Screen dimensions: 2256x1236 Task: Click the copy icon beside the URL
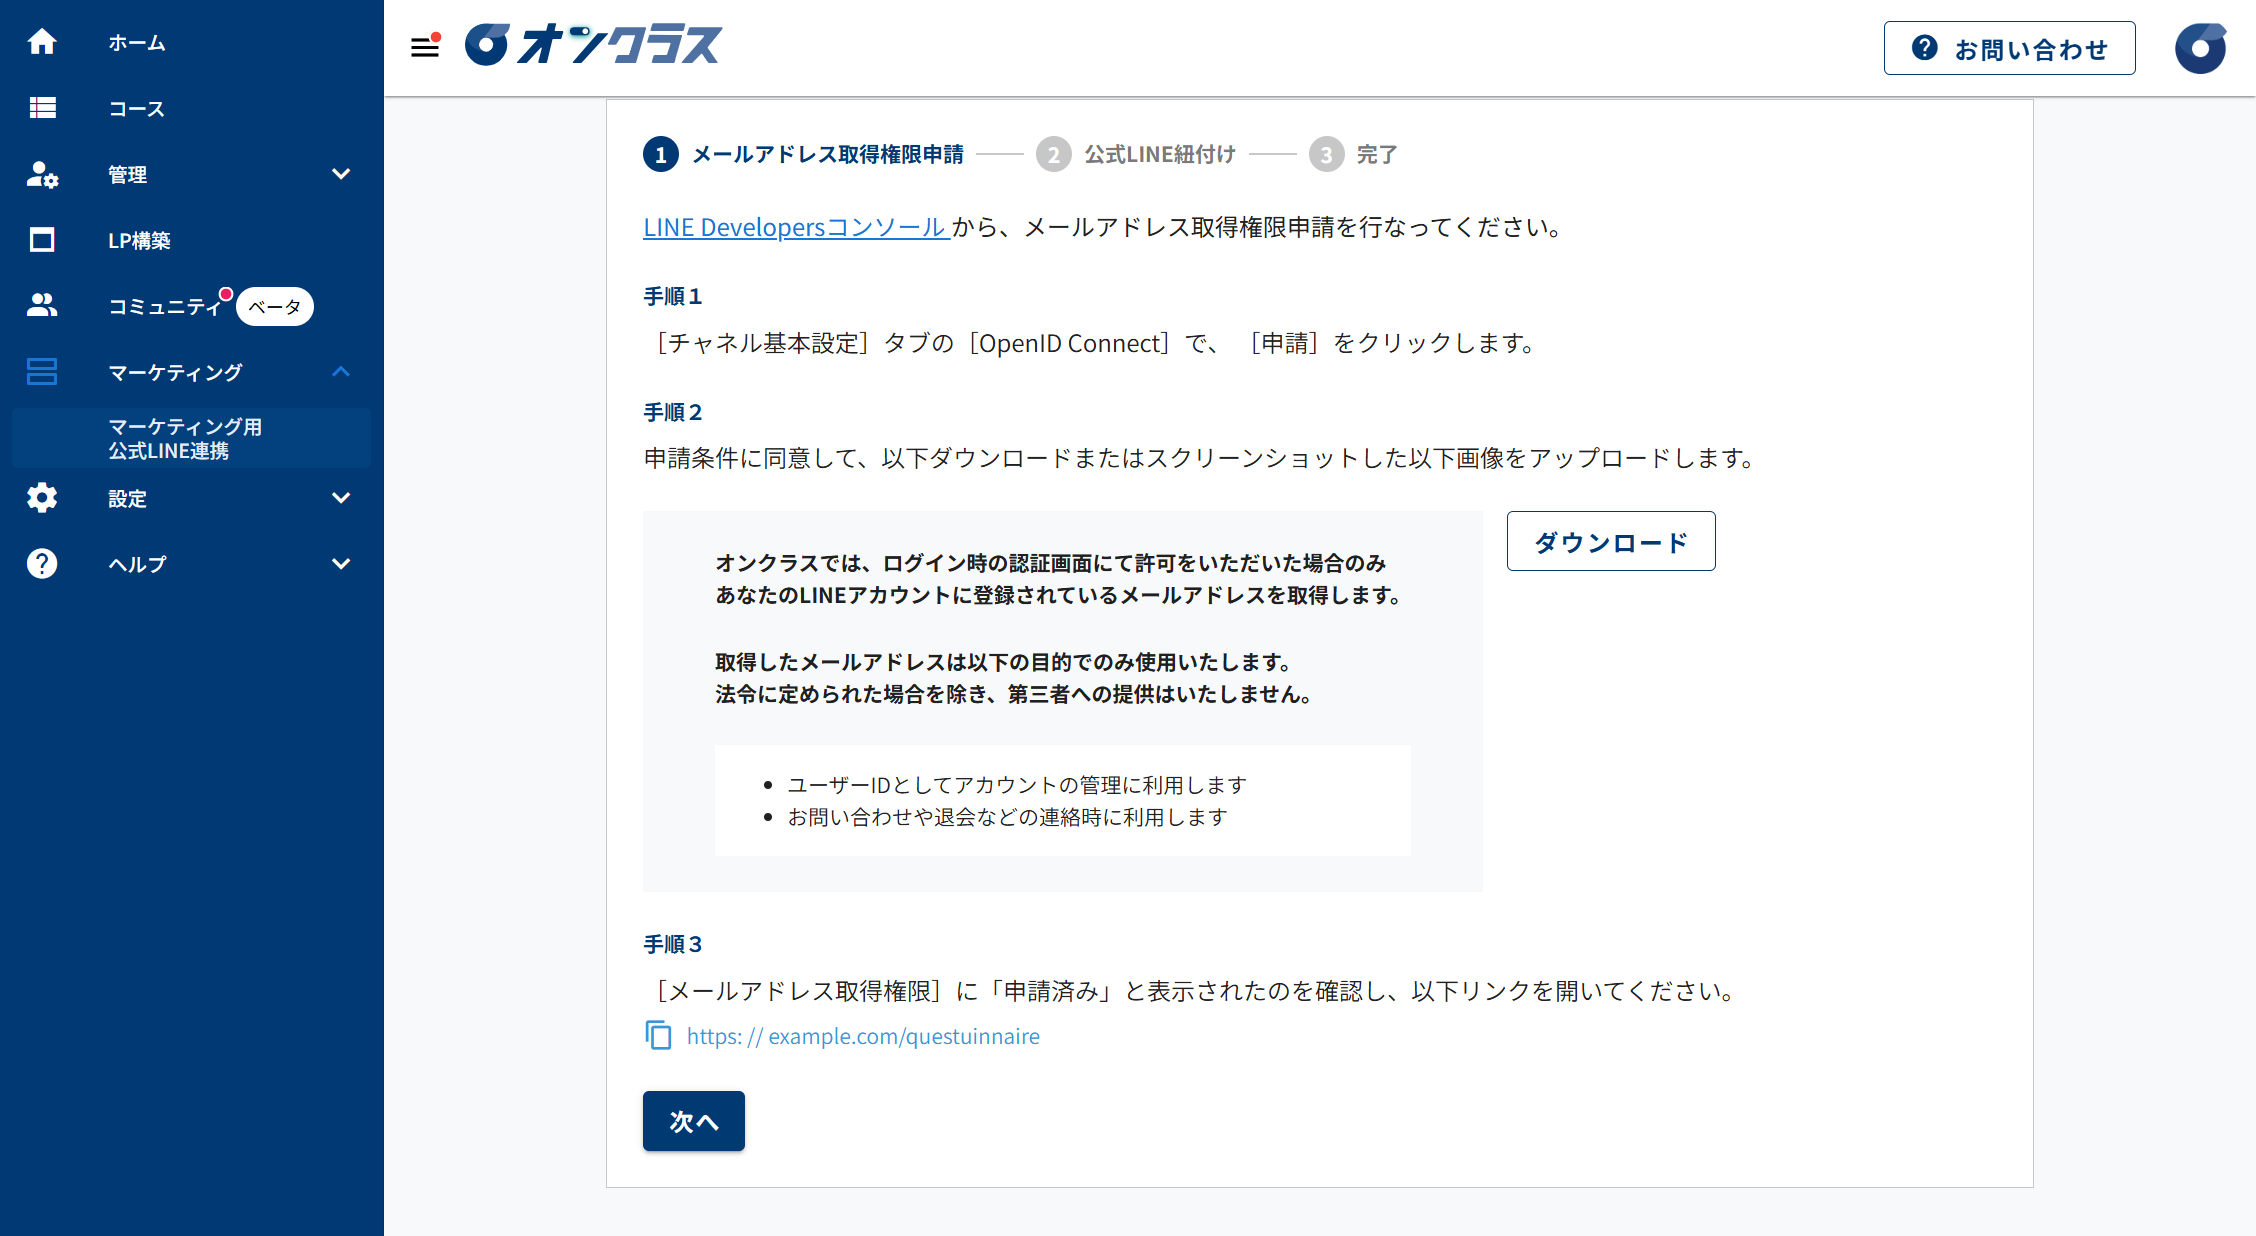pyautogui.click(x=658, y=1035)
